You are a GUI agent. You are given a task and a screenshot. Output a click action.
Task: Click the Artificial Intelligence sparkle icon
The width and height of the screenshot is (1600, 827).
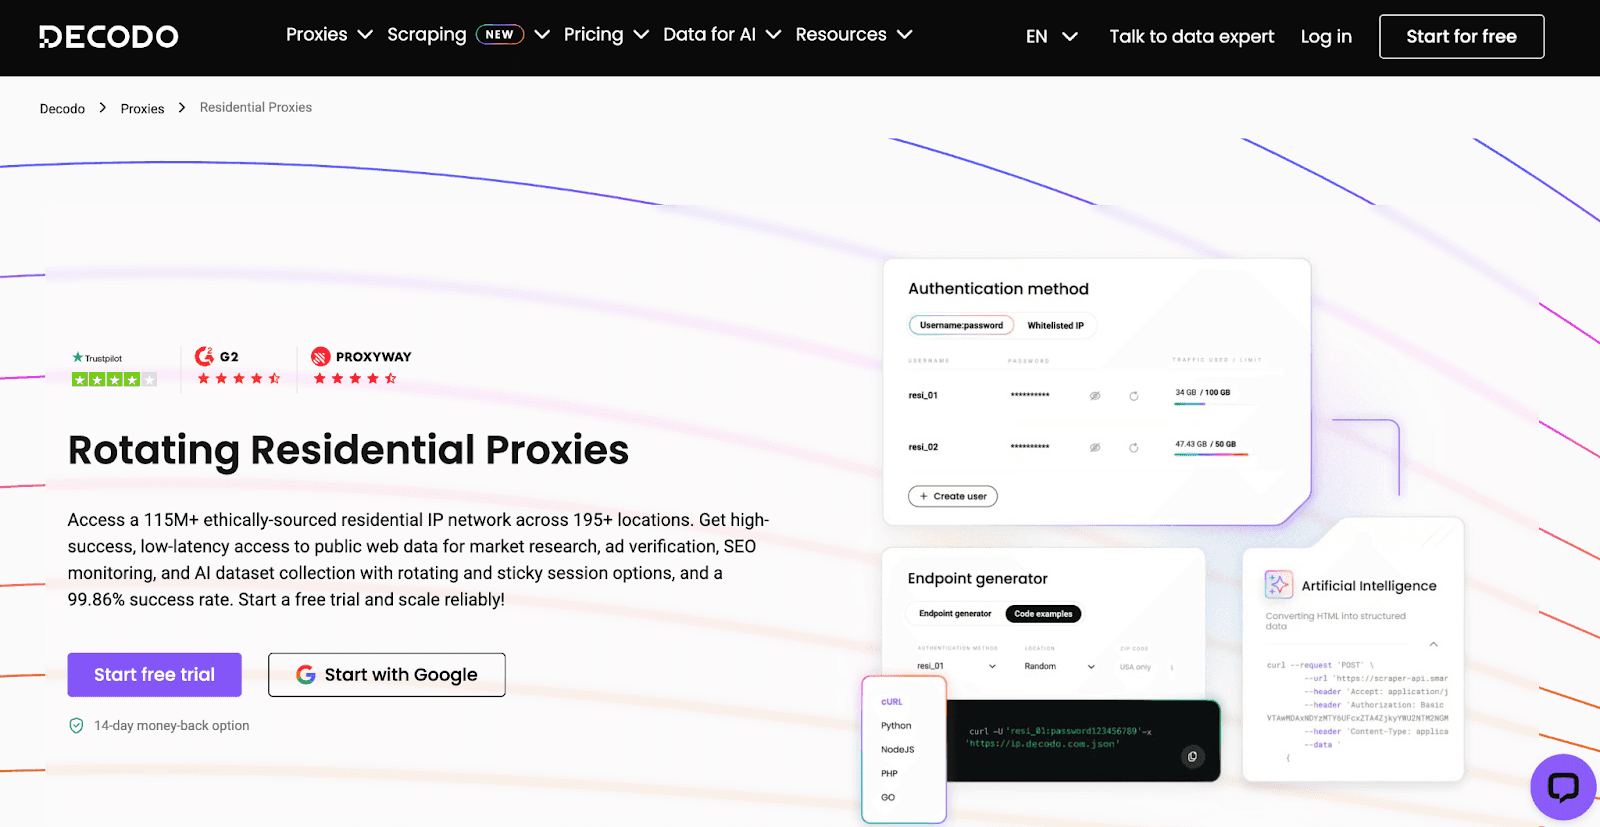click(x=1278, y=584)
